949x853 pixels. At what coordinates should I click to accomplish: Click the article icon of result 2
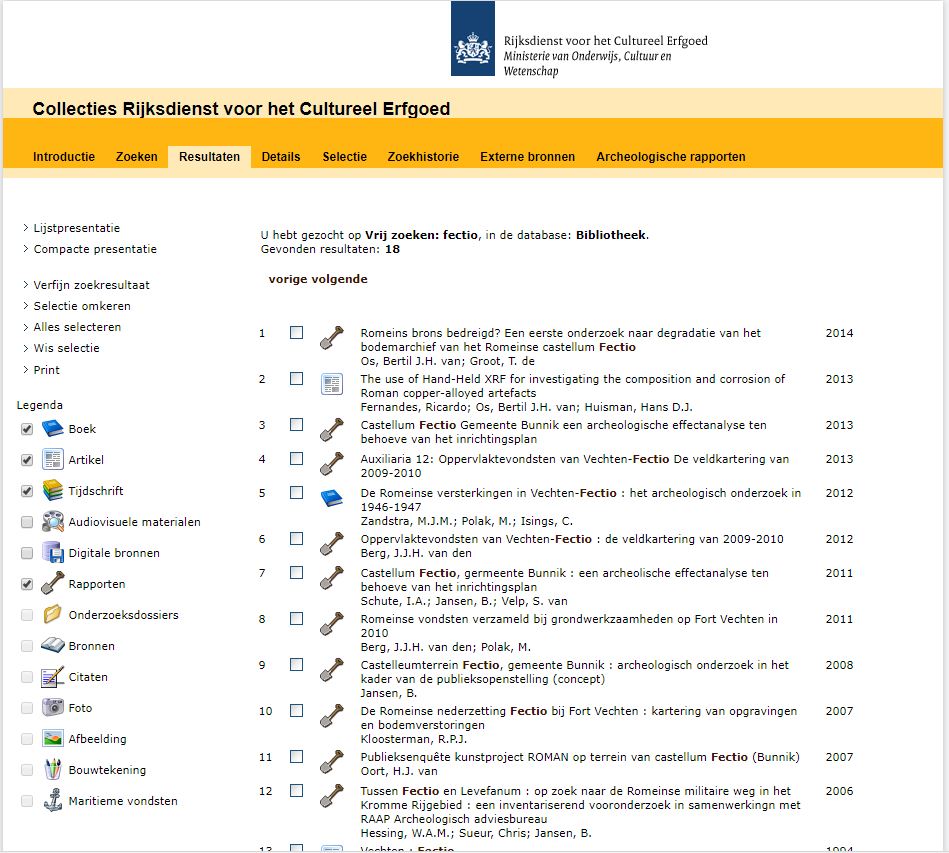point(331,384)
